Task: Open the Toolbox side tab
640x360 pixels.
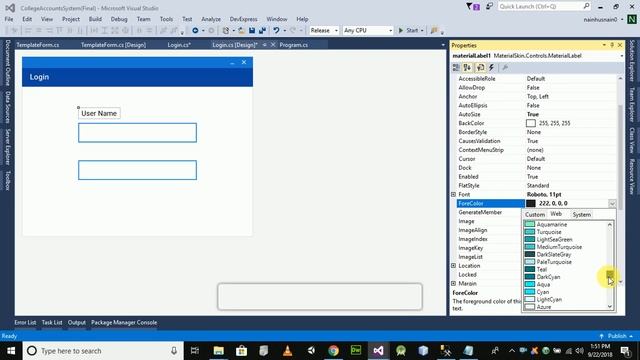Action: pos(7,180)
